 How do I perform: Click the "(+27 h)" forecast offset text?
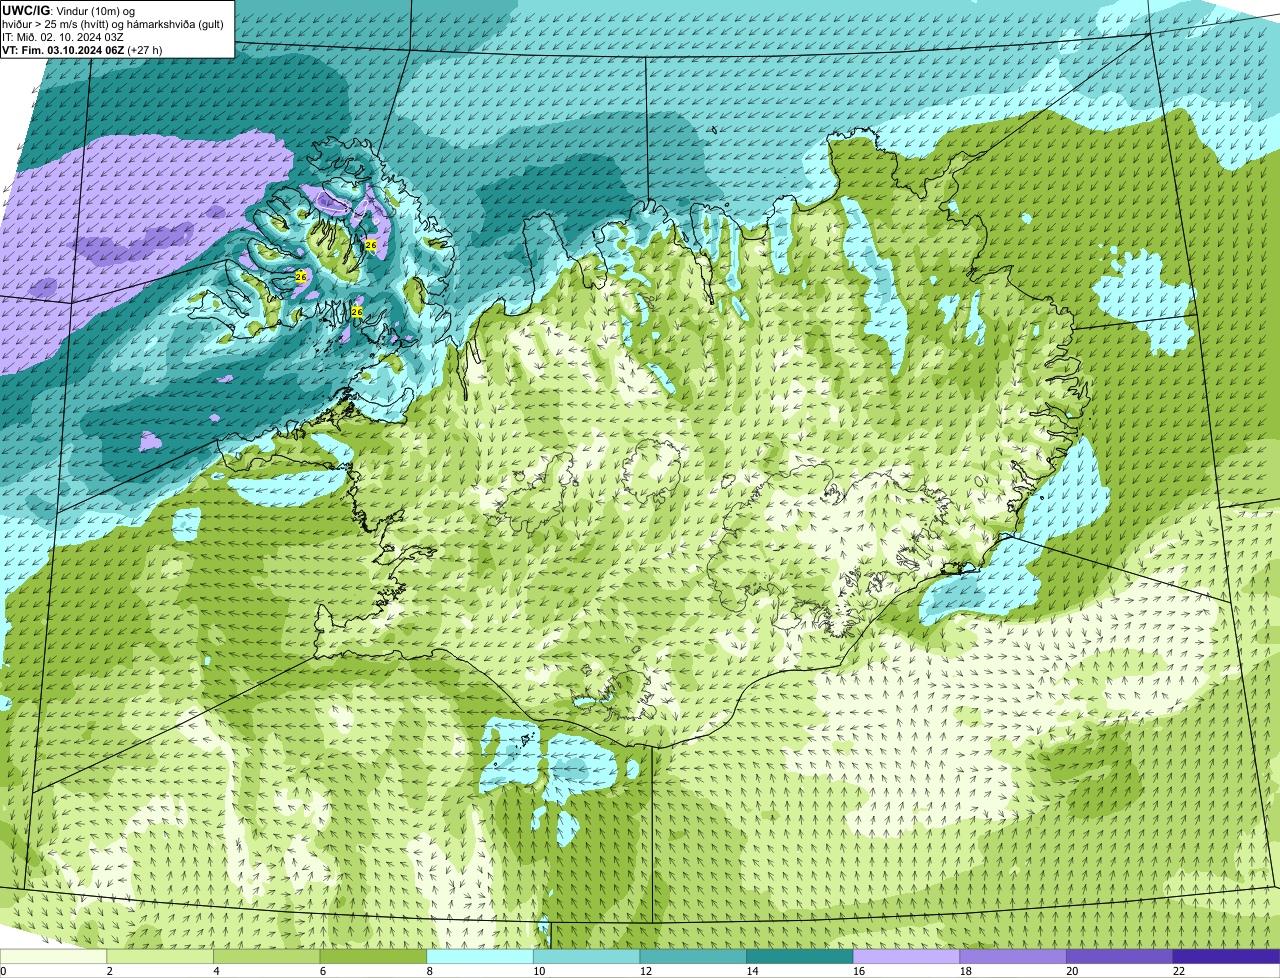click(146, 50)
